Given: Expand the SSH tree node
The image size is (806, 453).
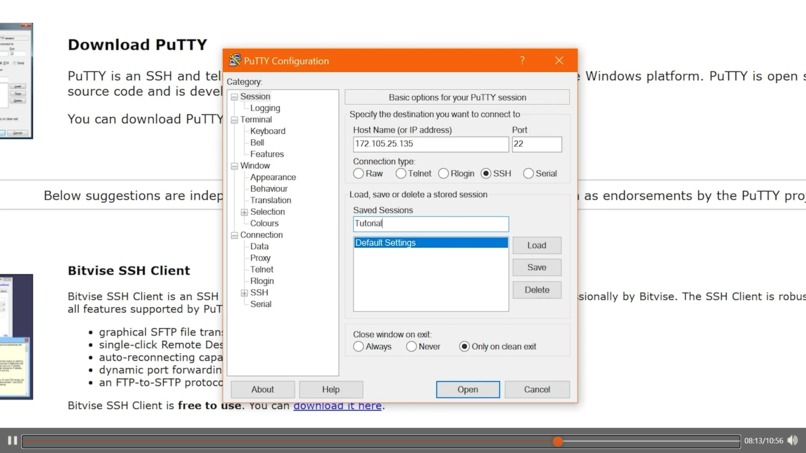Looking at the screenshot, I should [x=244, y=293].
